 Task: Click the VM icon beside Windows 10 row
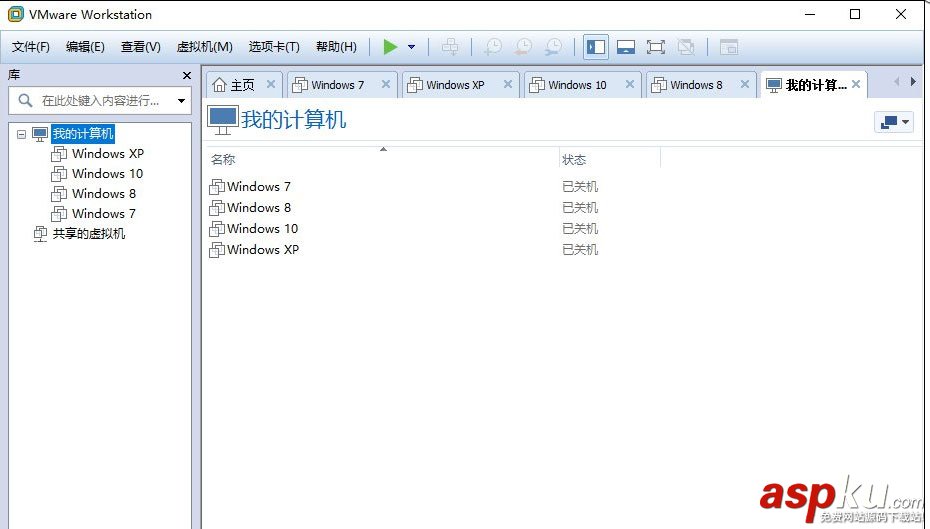click(x=217, y=229)
